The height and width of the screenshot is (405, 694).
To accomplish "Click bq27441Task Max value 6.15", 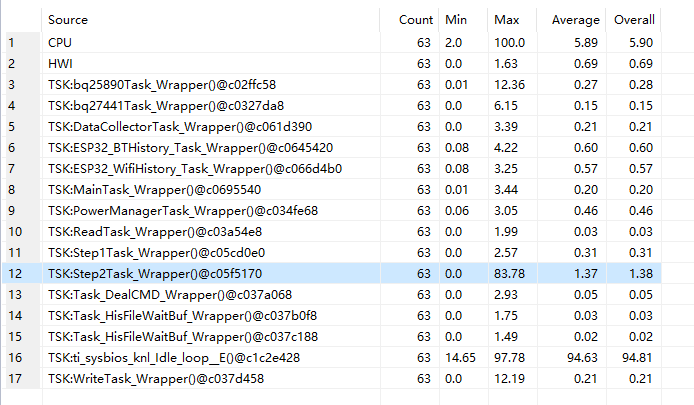I will (506, 106).
